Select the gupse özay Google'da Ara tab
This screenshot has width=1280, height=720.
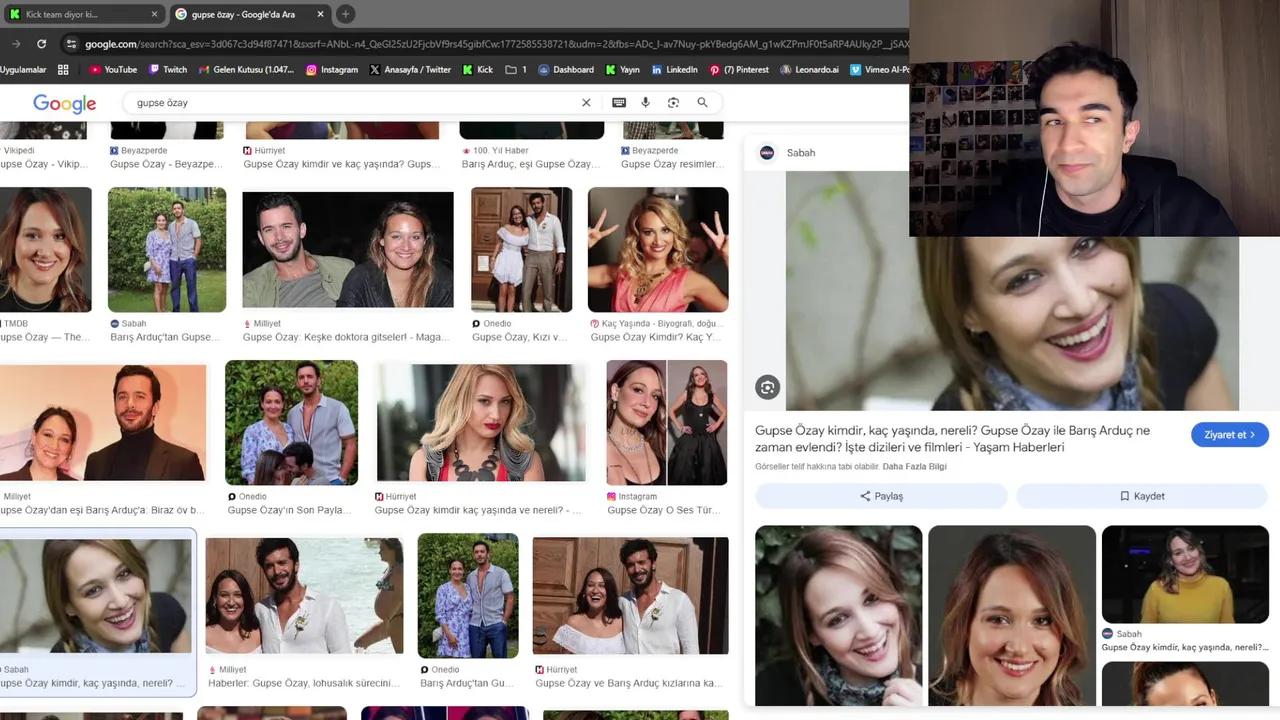coord(248,14)
